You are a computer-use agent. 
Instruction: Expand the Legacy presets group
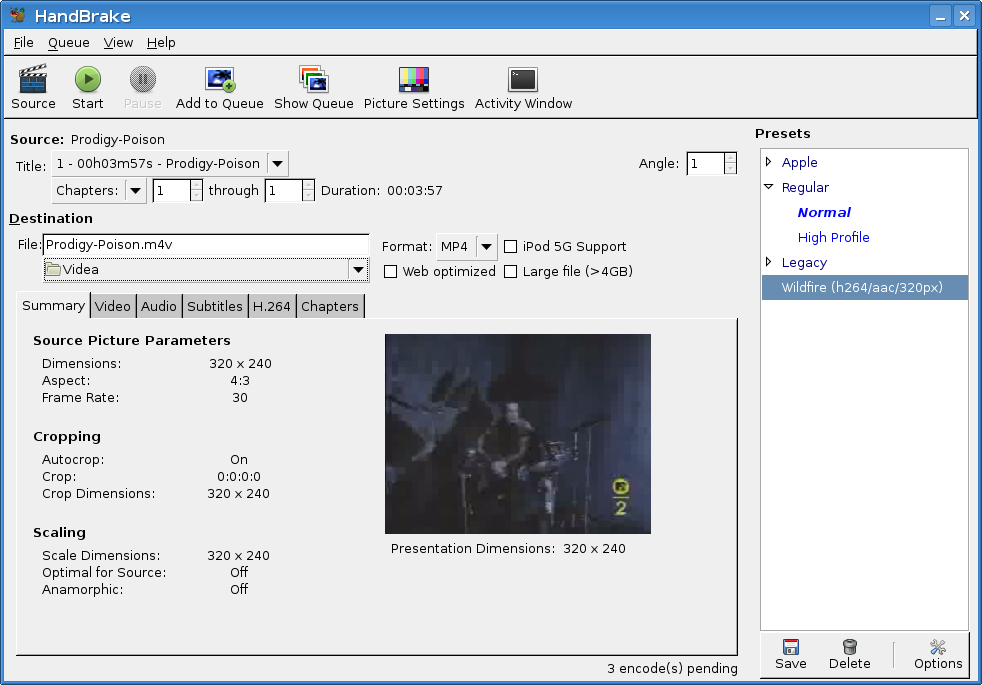click(769, 262)
